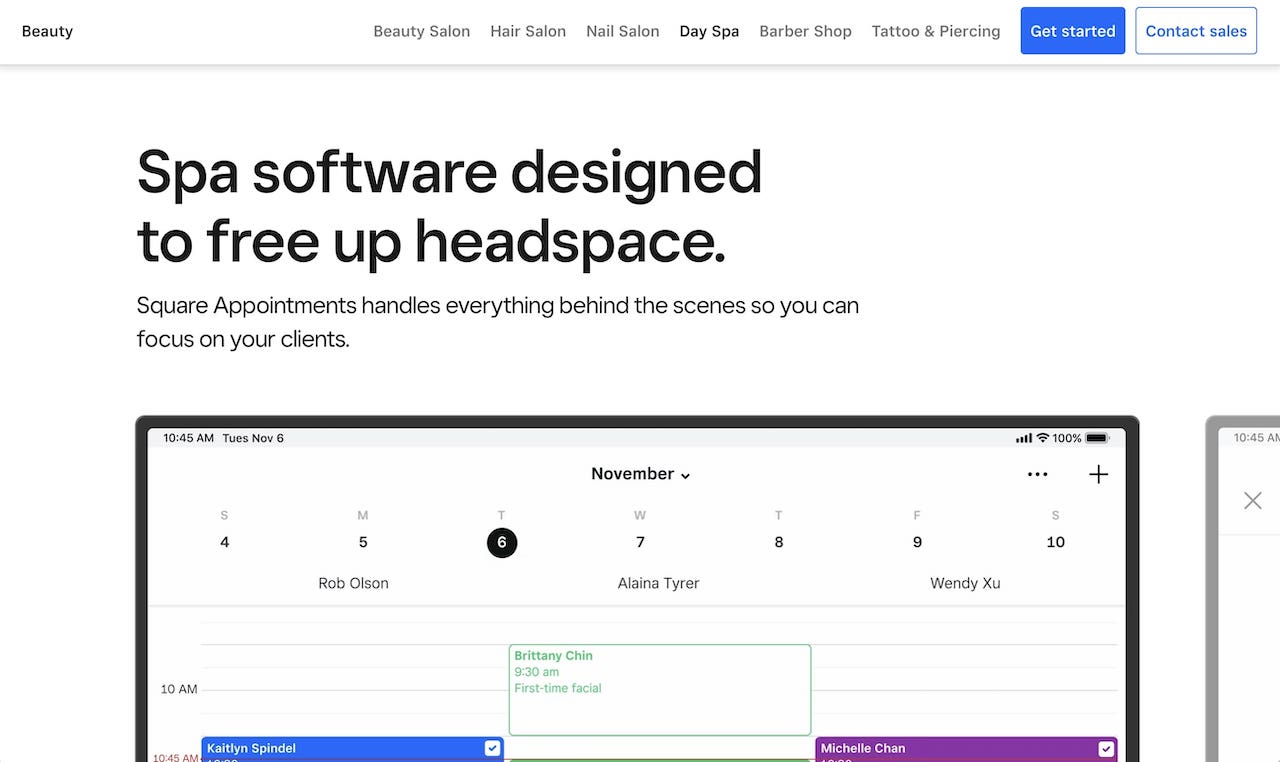1280x762 pixels.
Task: Click the 100% battery percentage text
Action: click(x=1067, y=438)
